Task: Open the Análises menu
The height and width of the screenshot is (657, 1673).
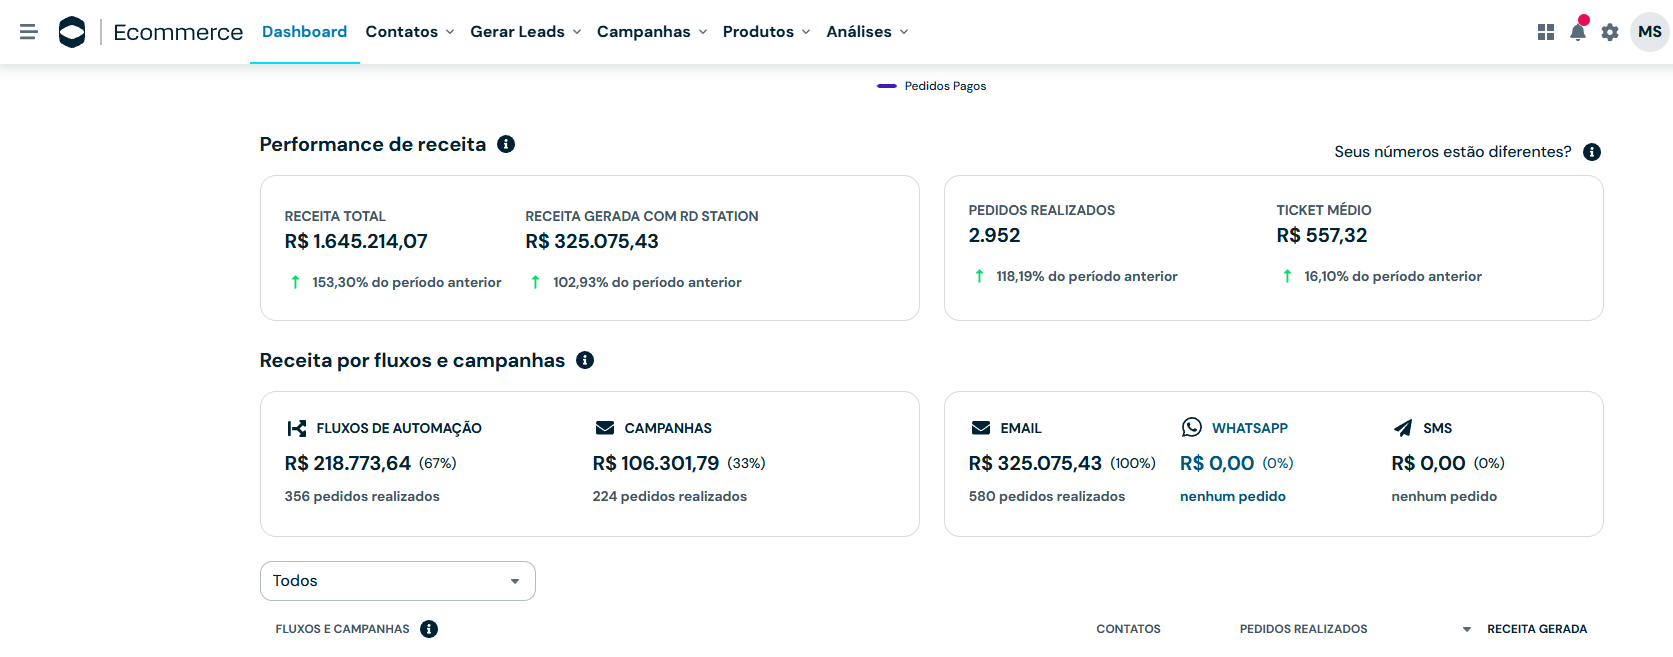Action: point(866,32)
